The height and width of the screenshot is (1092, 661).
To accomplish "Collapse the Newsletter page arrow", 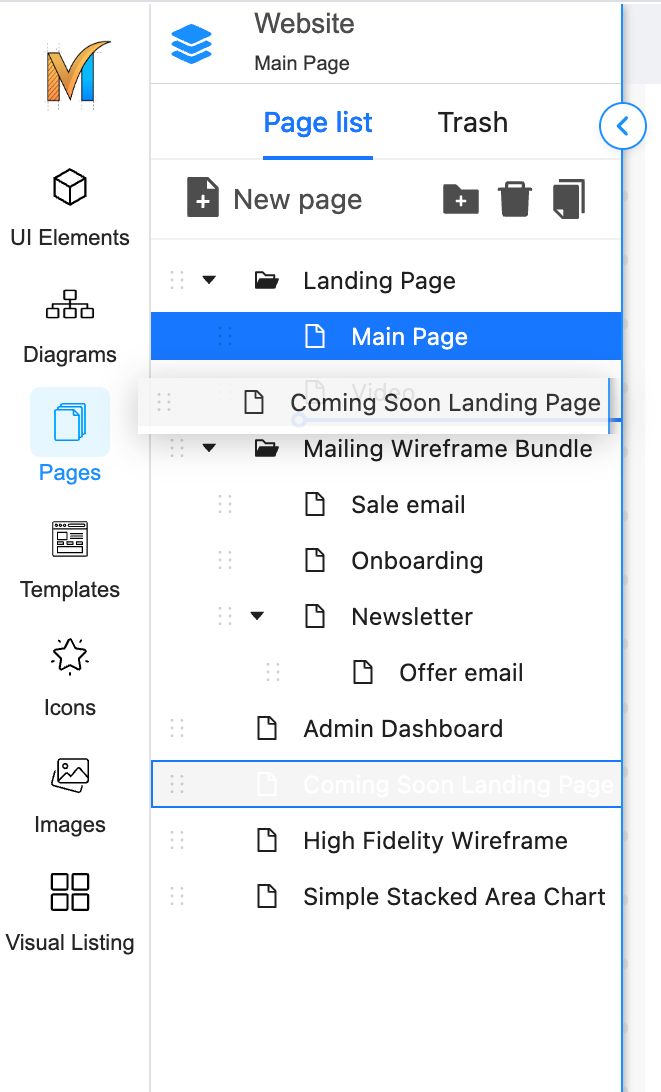I will [x=257, y=616].
